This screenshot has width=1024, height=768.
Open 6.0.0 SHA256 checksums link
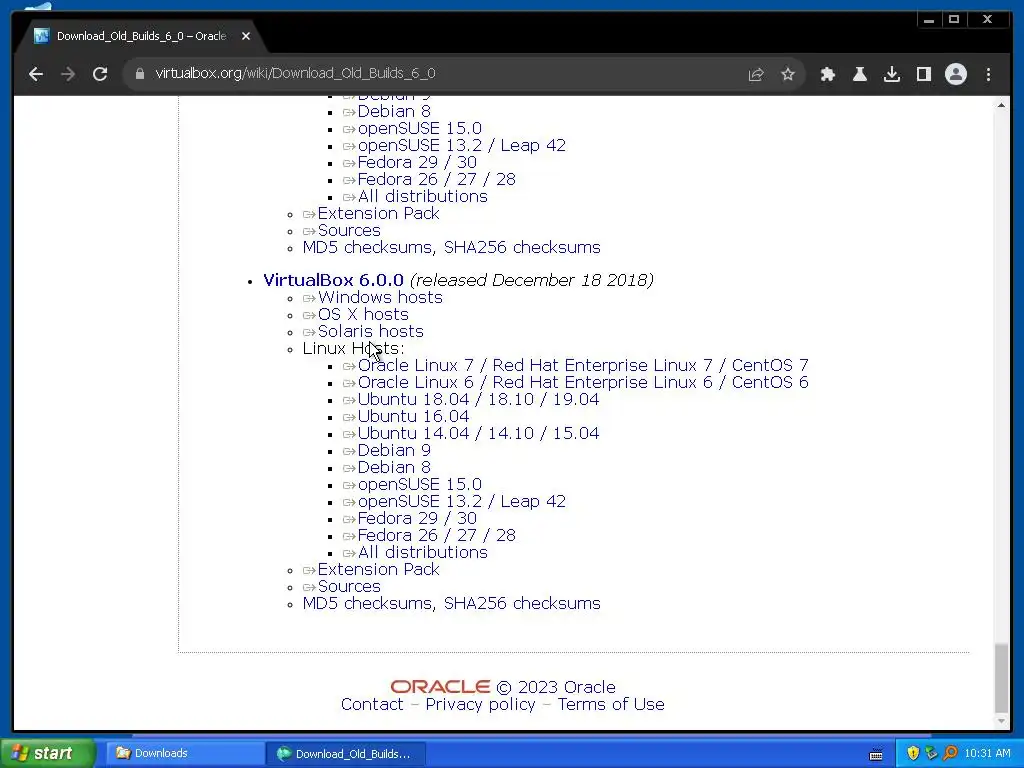click(x=522, y=603)
